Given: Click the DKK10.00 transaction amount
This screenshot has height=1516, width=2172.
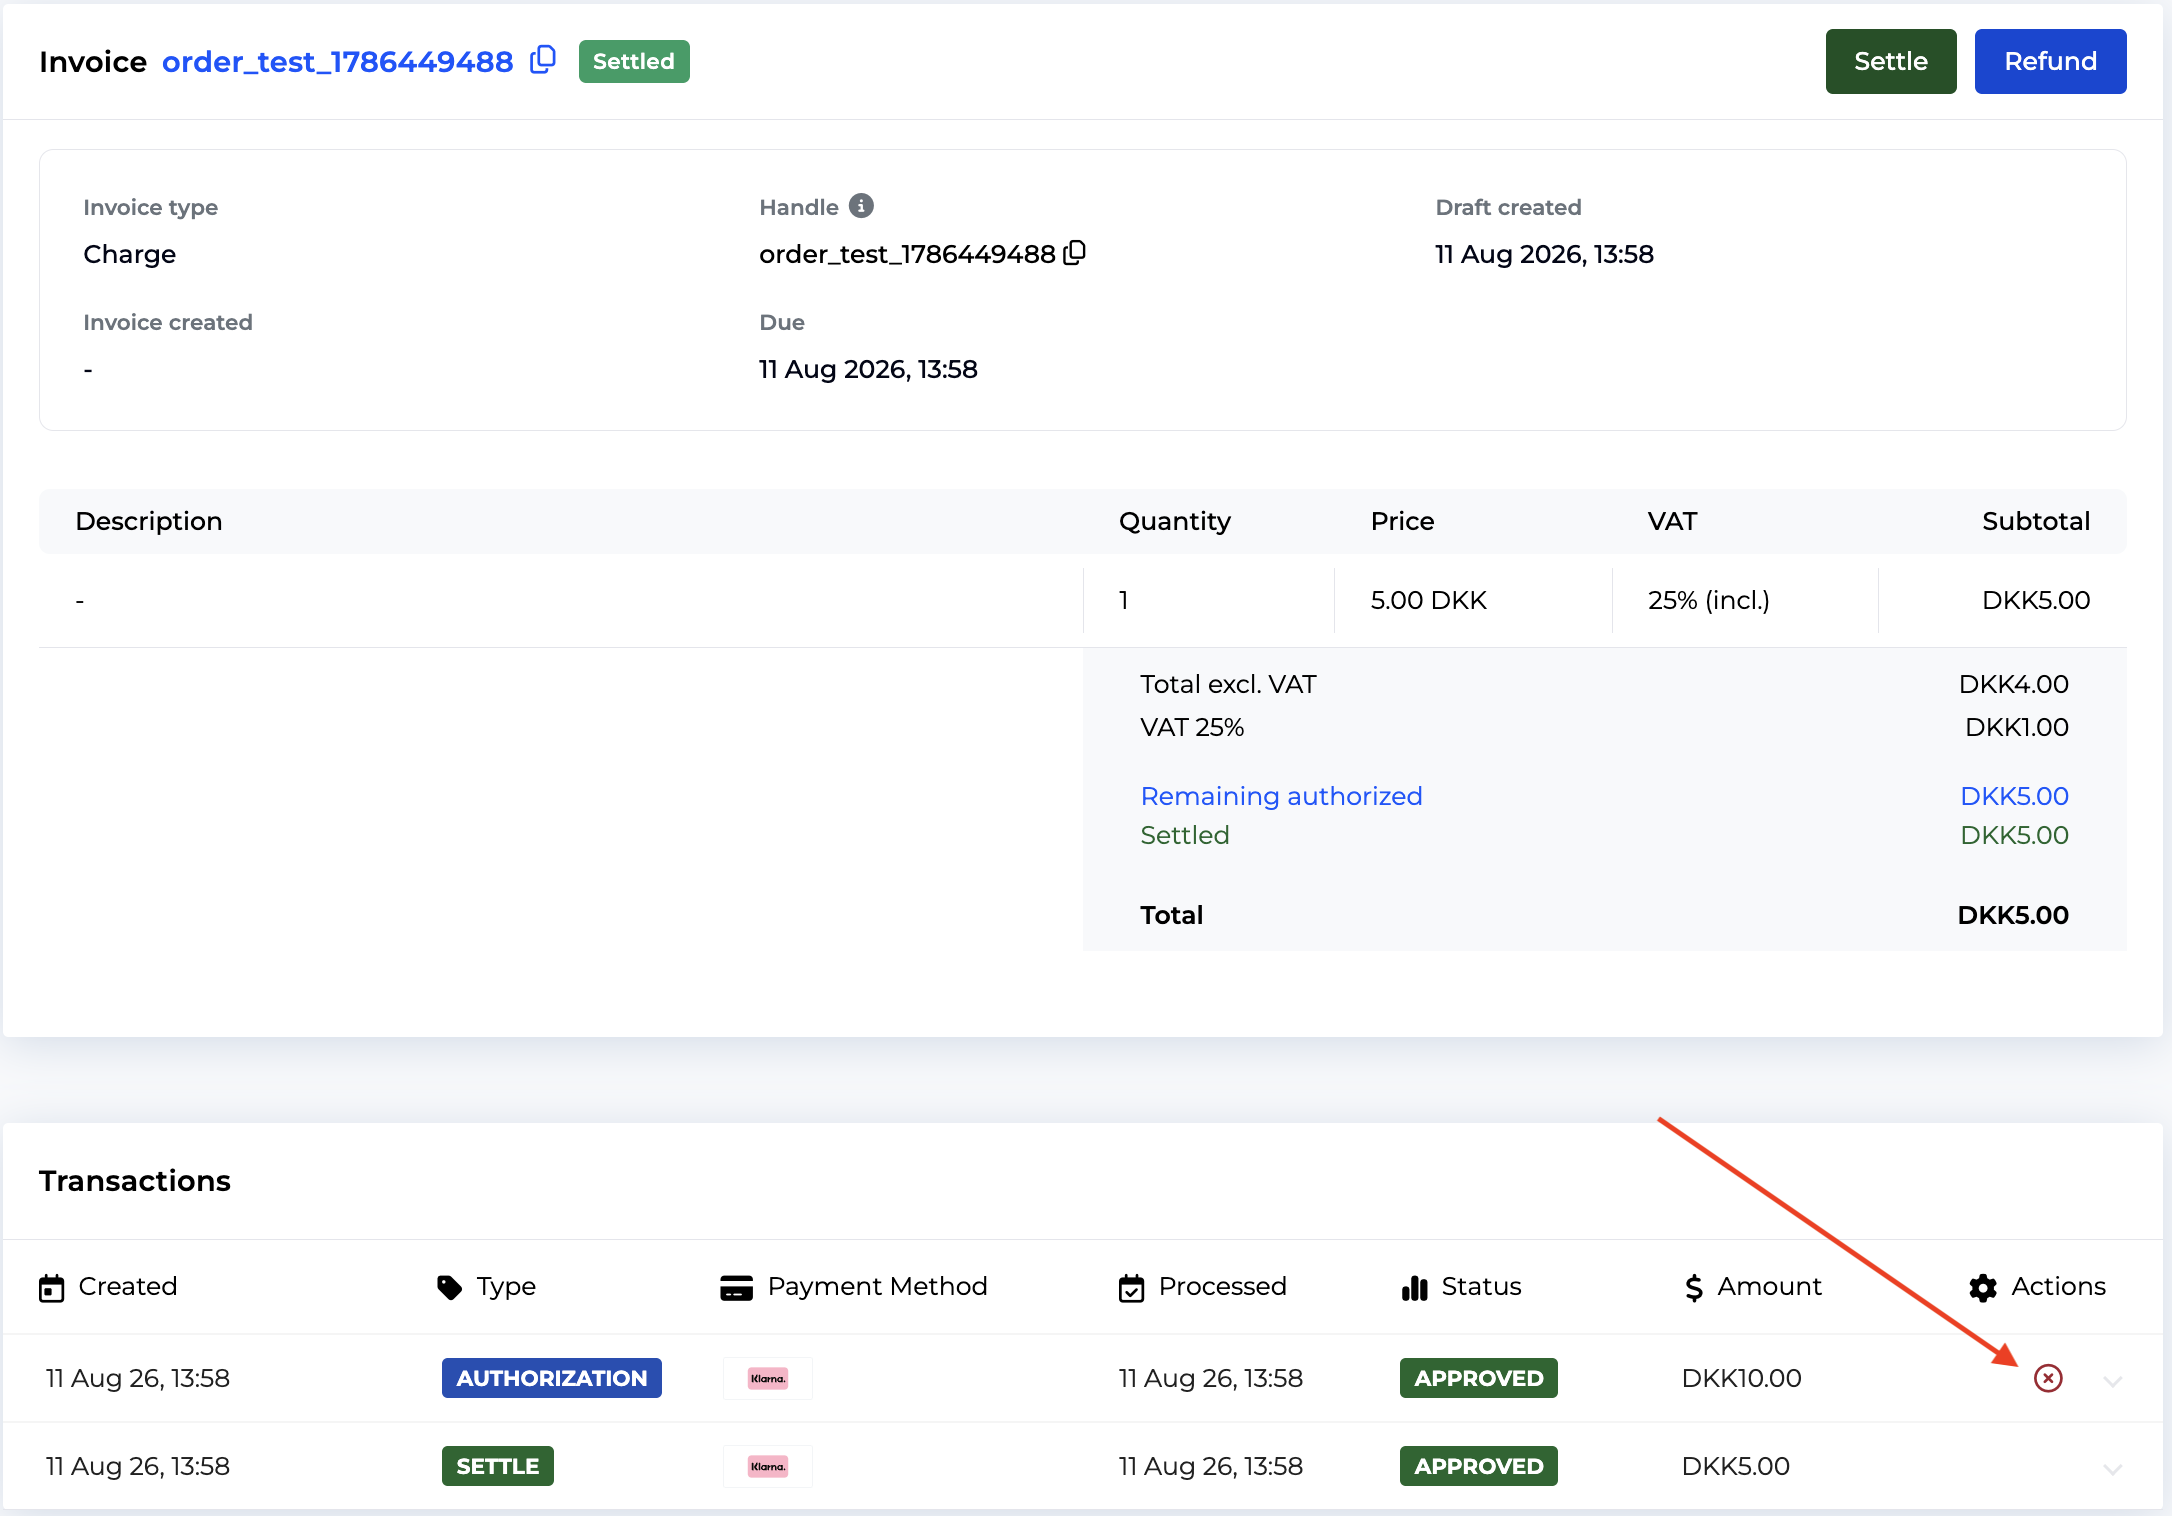Looking at the screenshot, I should (x=1742, y=1378).
